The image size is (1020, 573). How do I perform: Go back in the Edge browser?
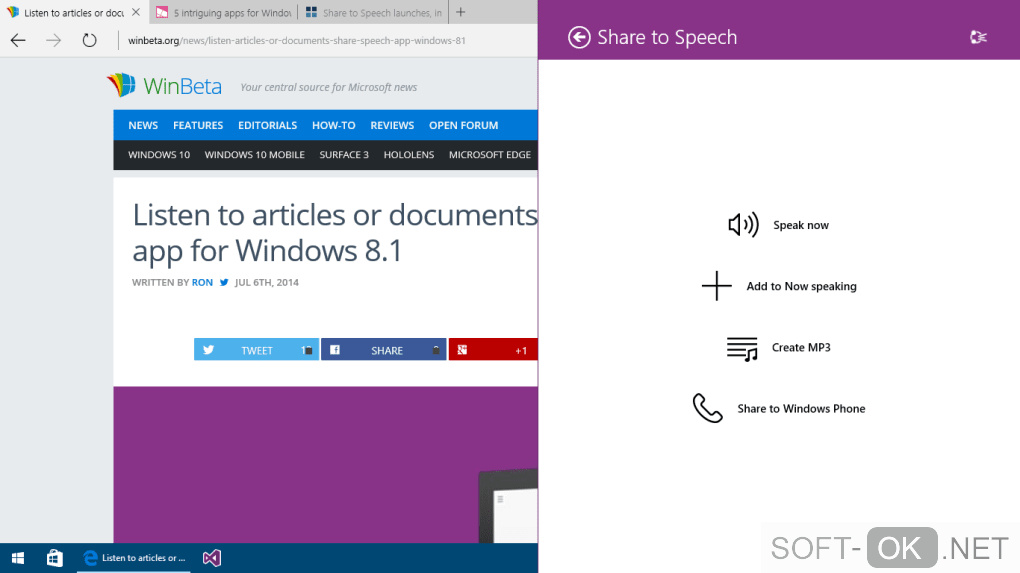pyautogui.click(x=18, y=40)
